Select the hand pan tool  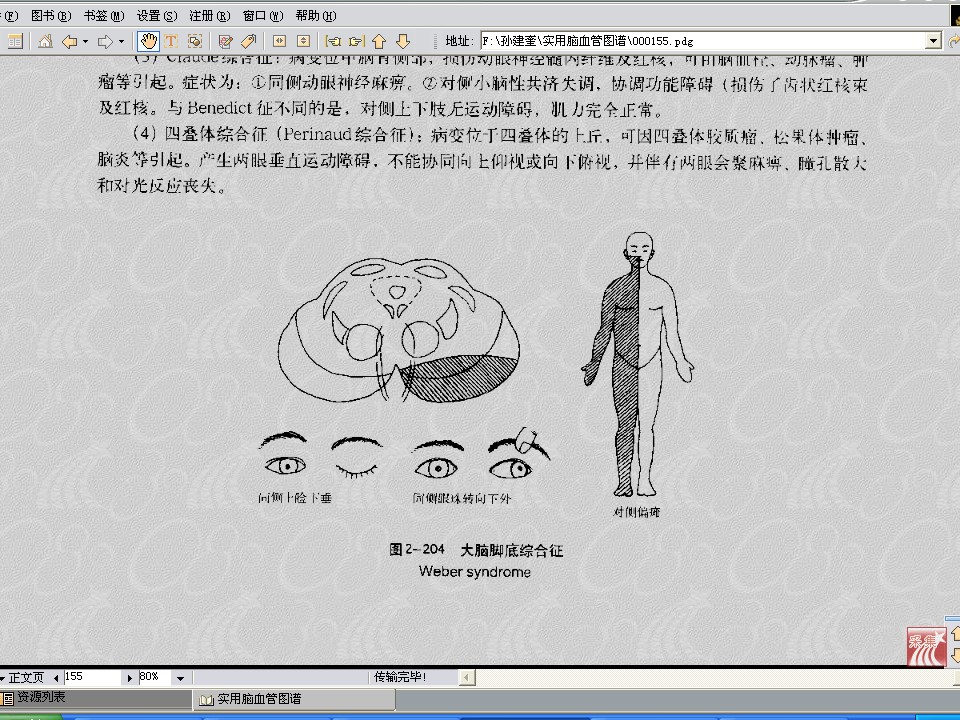coord(148,41)
